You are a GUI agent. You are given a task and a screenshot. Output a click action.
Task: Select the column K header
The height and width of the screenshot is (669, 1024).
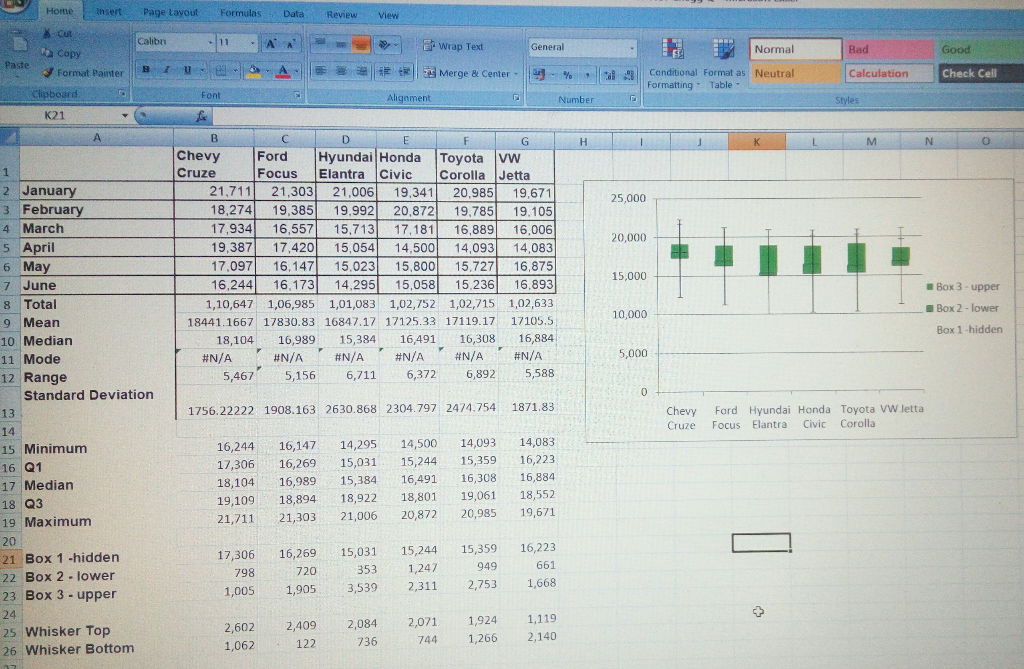click(756, 141)
